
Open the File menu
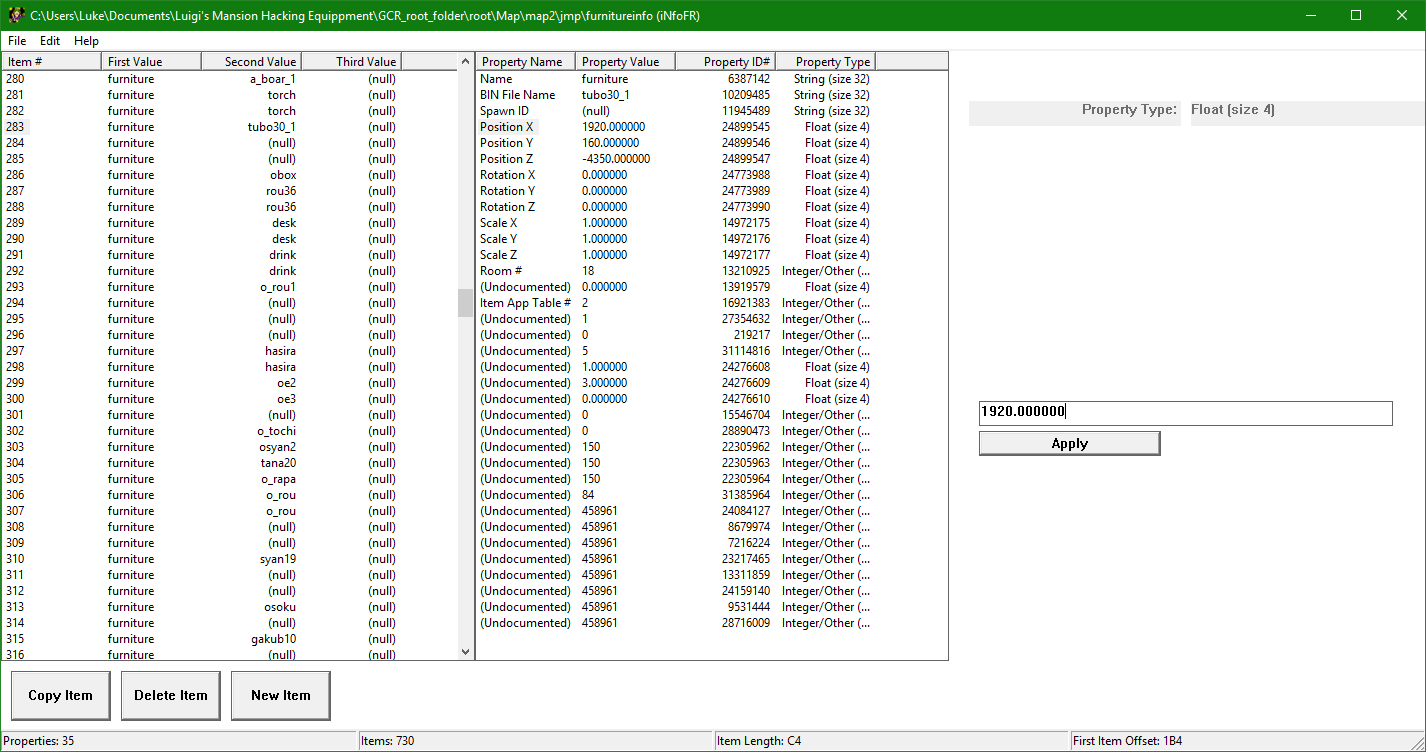point(17,41)
